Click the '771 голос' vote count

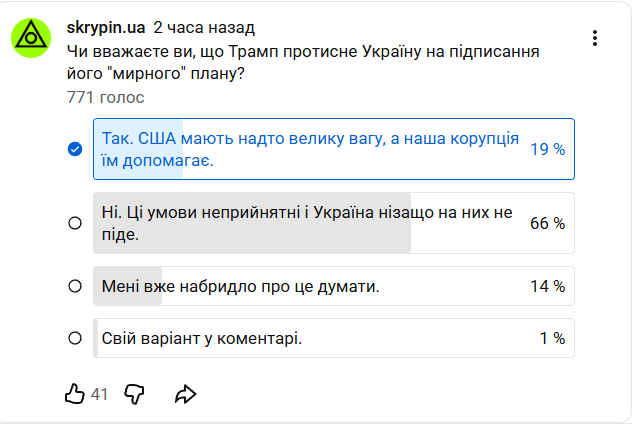(105, 97)
